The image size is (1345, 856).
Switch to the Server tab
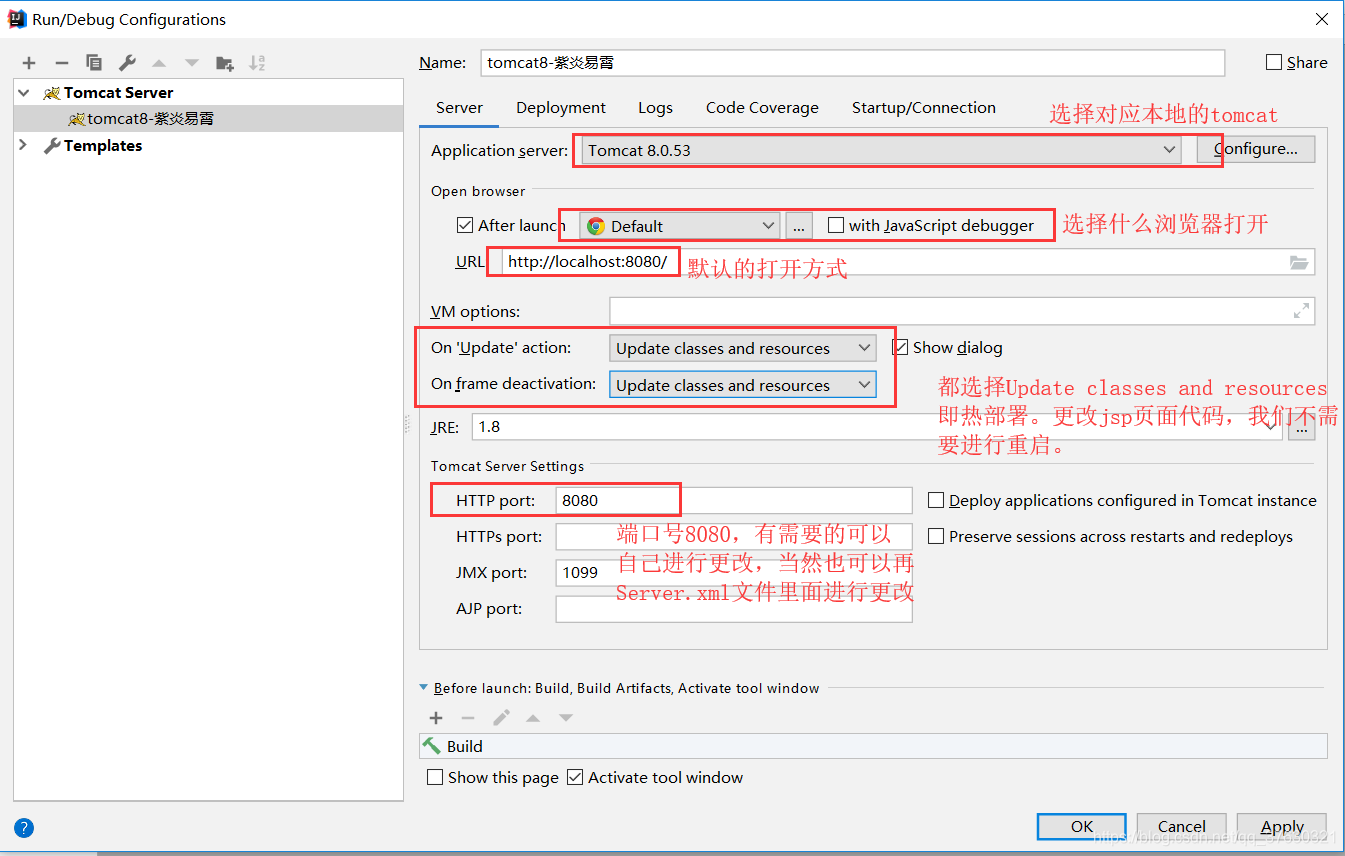(x=459, y=108)
